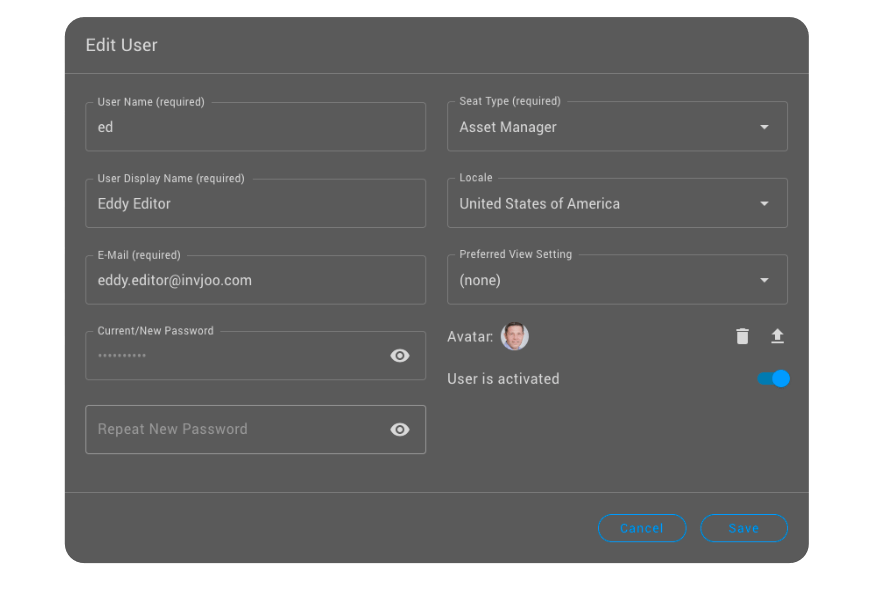Reveal the Repeat New Password field text
Image resolution: width=886 pixels, height=591 pixels.
pyautogui.click(x=400, y=429)
